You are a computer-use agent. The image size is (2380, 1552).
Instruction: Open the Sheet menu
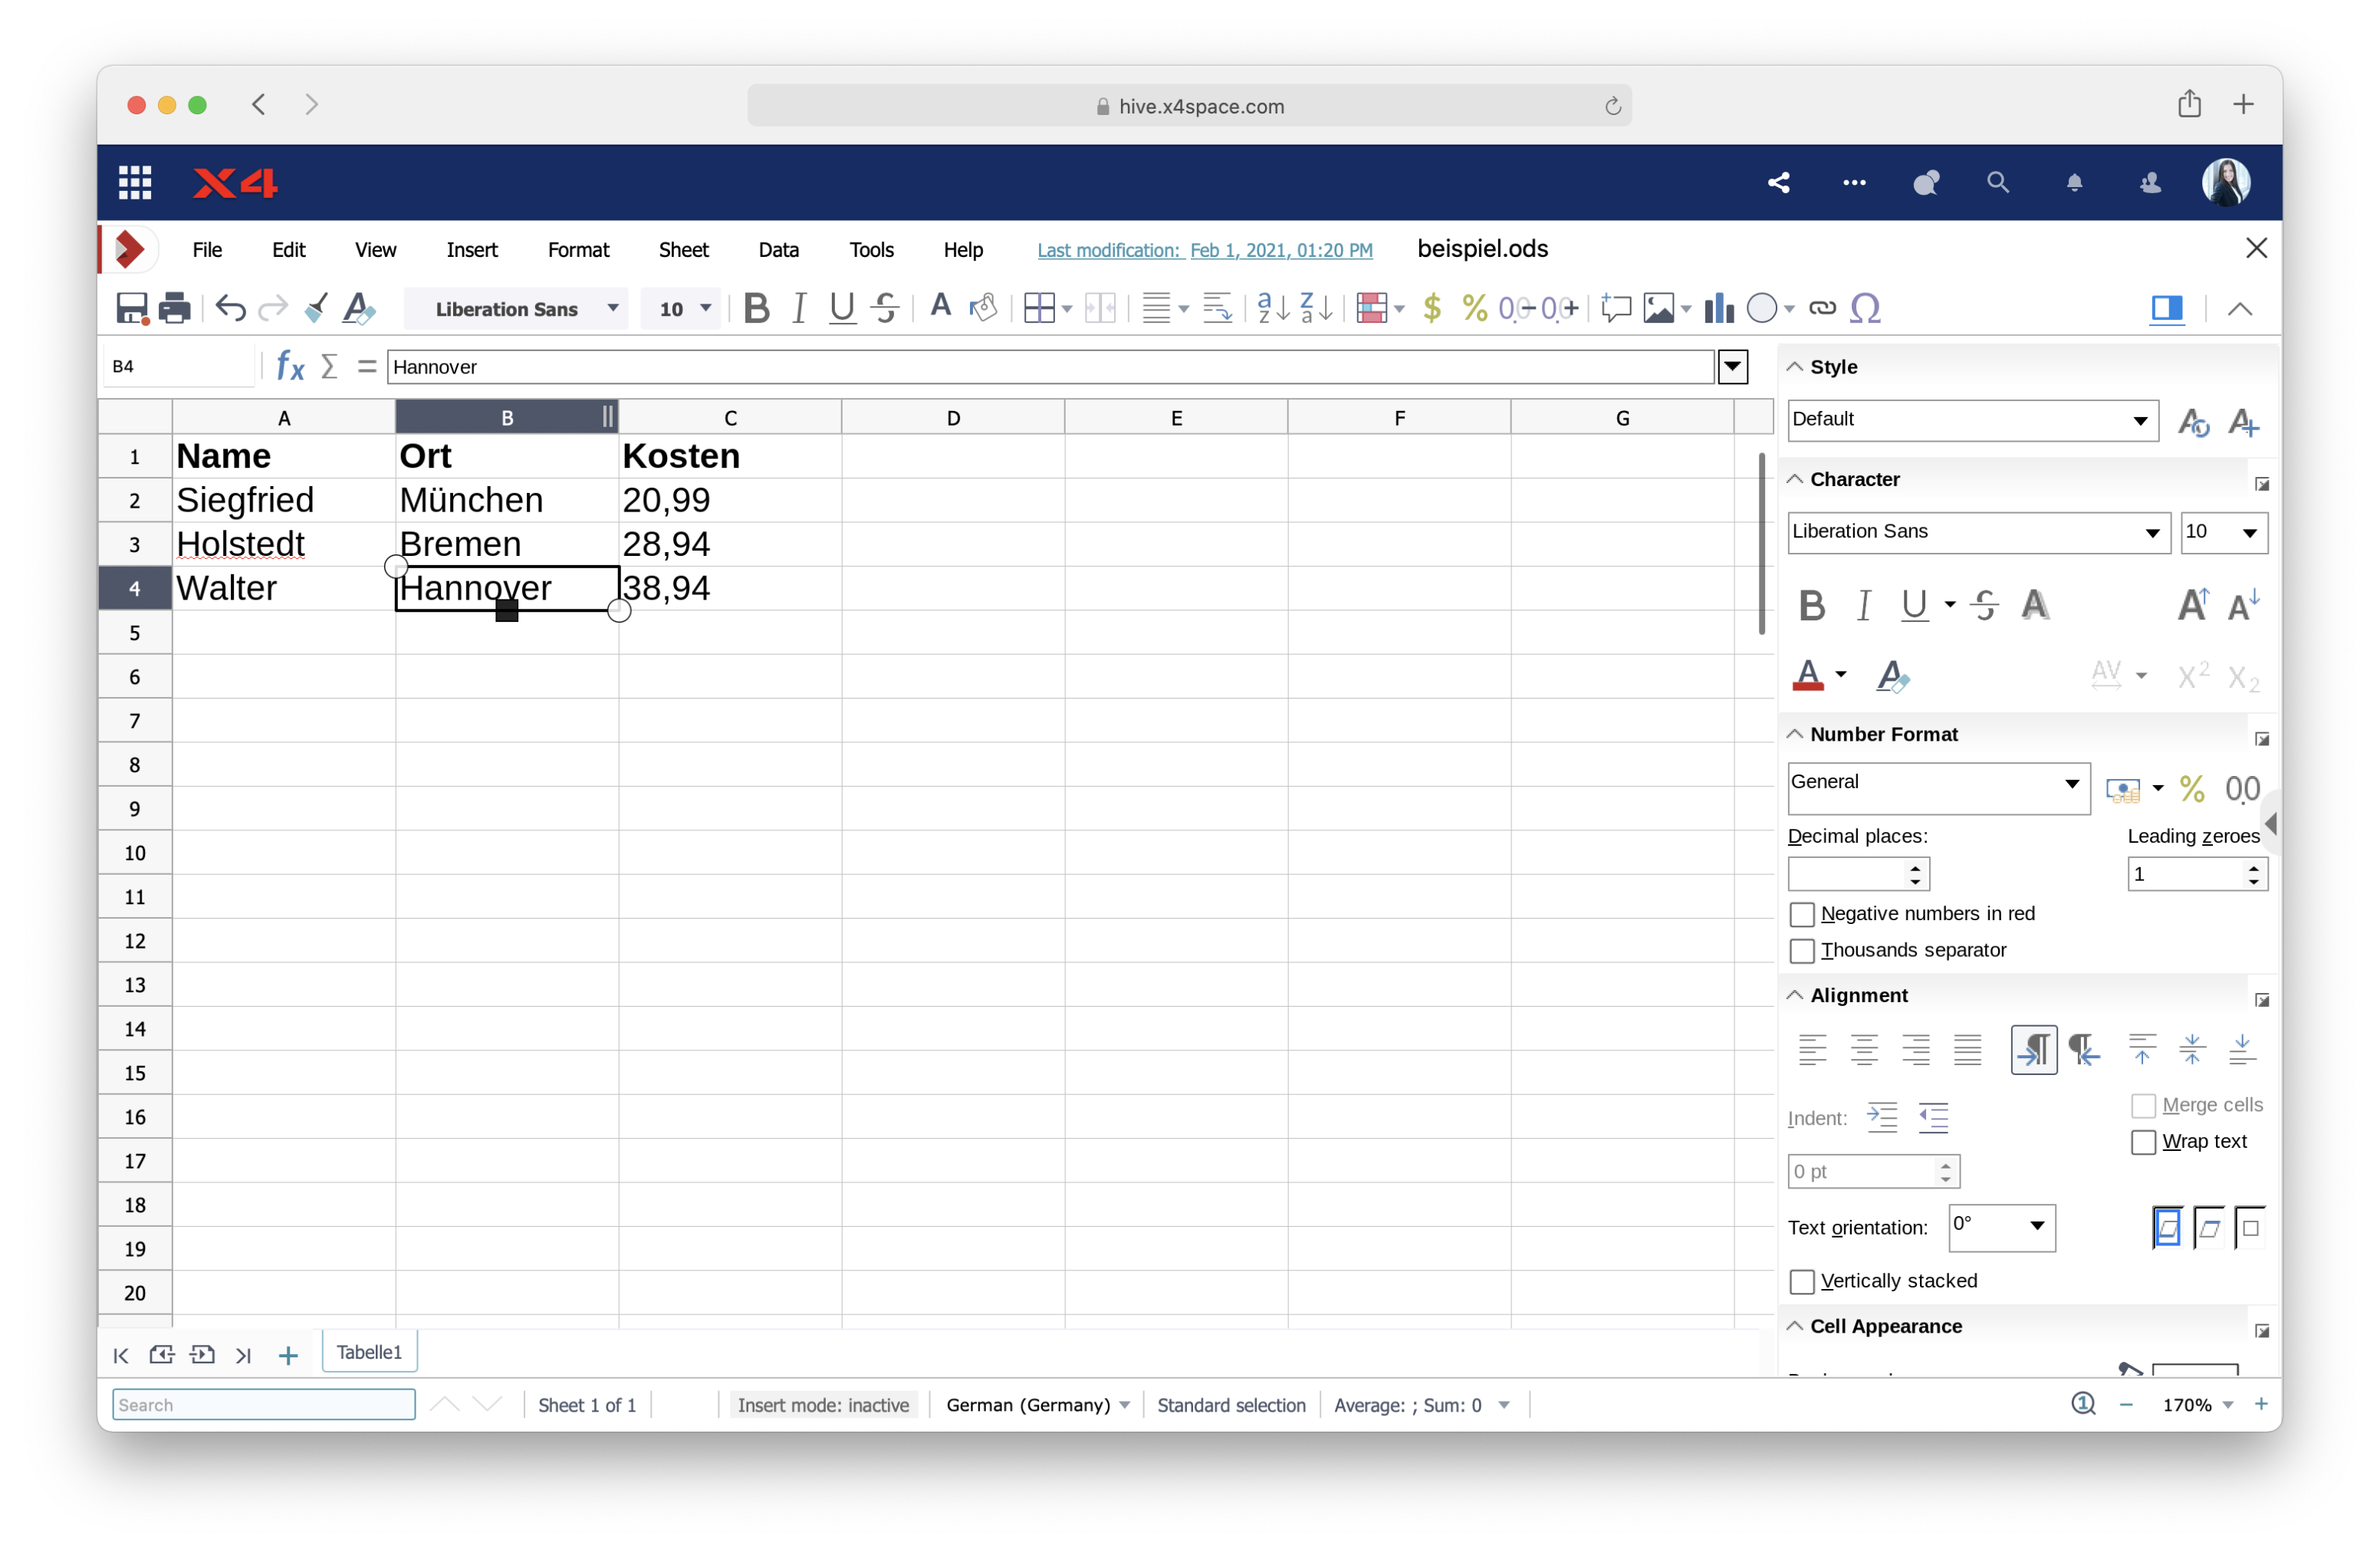click(683, 250)
